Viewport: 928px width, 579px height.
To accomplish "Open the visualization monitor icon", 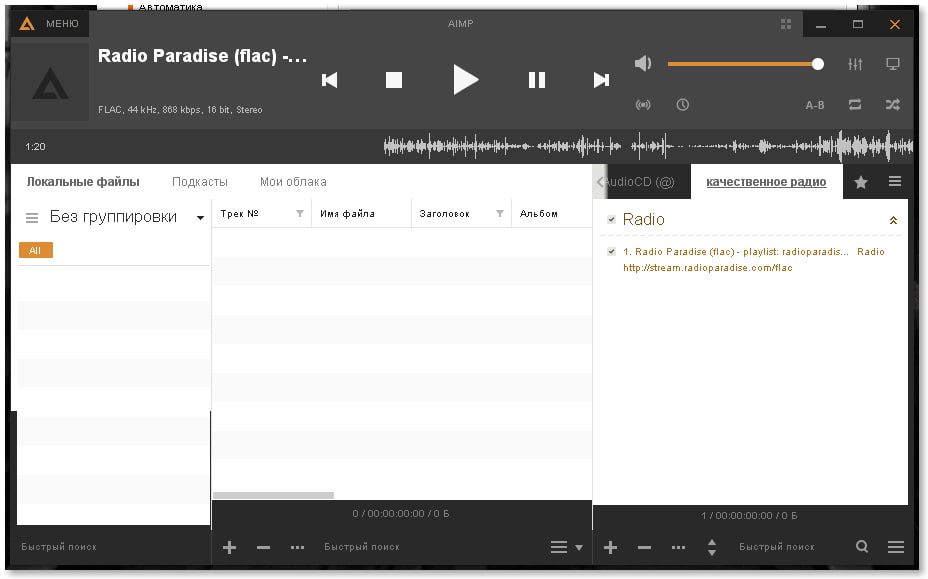I will [x=892, y=64].
